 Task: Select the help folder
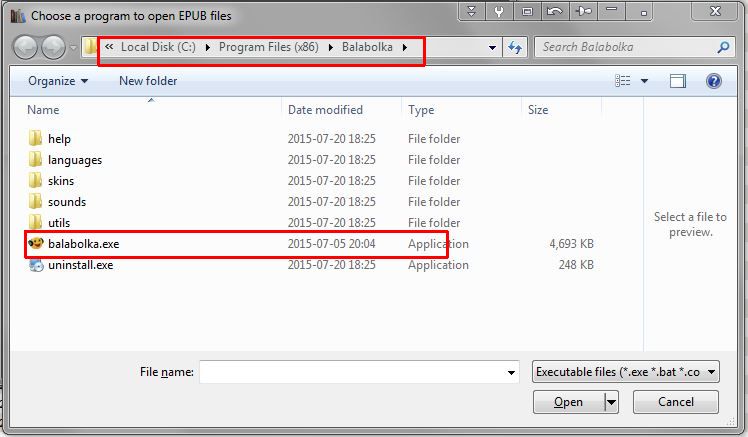coord(59,139)
